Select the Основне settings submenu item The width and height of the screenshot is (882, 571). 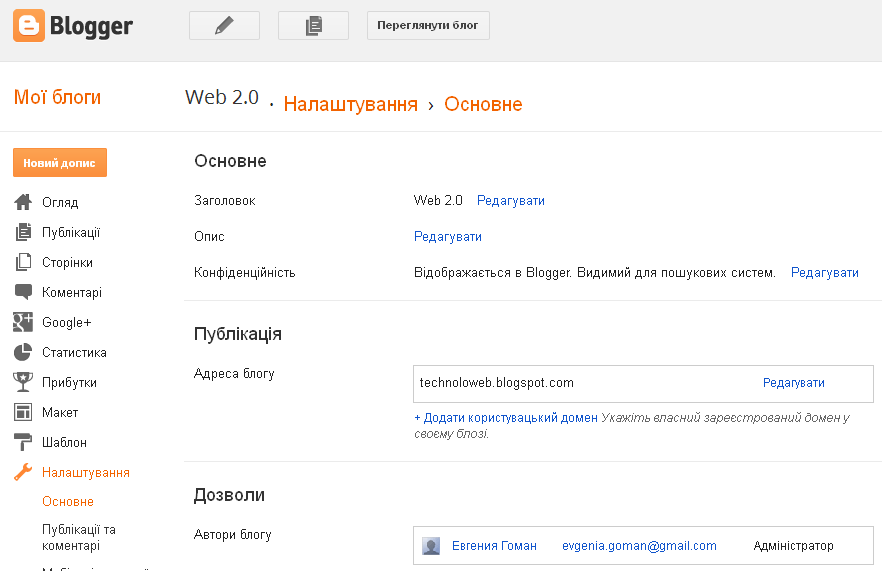click(x=68, y=501)
